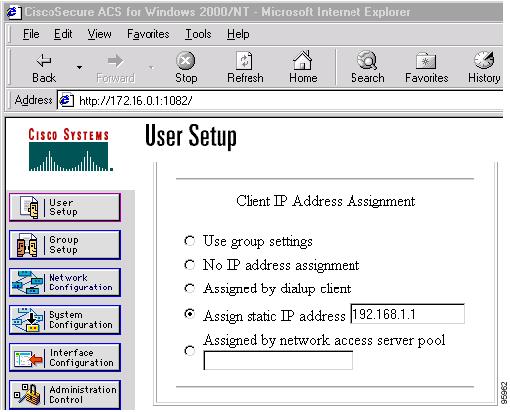Open the File menu
510x412 pixels.
[31, 34]
